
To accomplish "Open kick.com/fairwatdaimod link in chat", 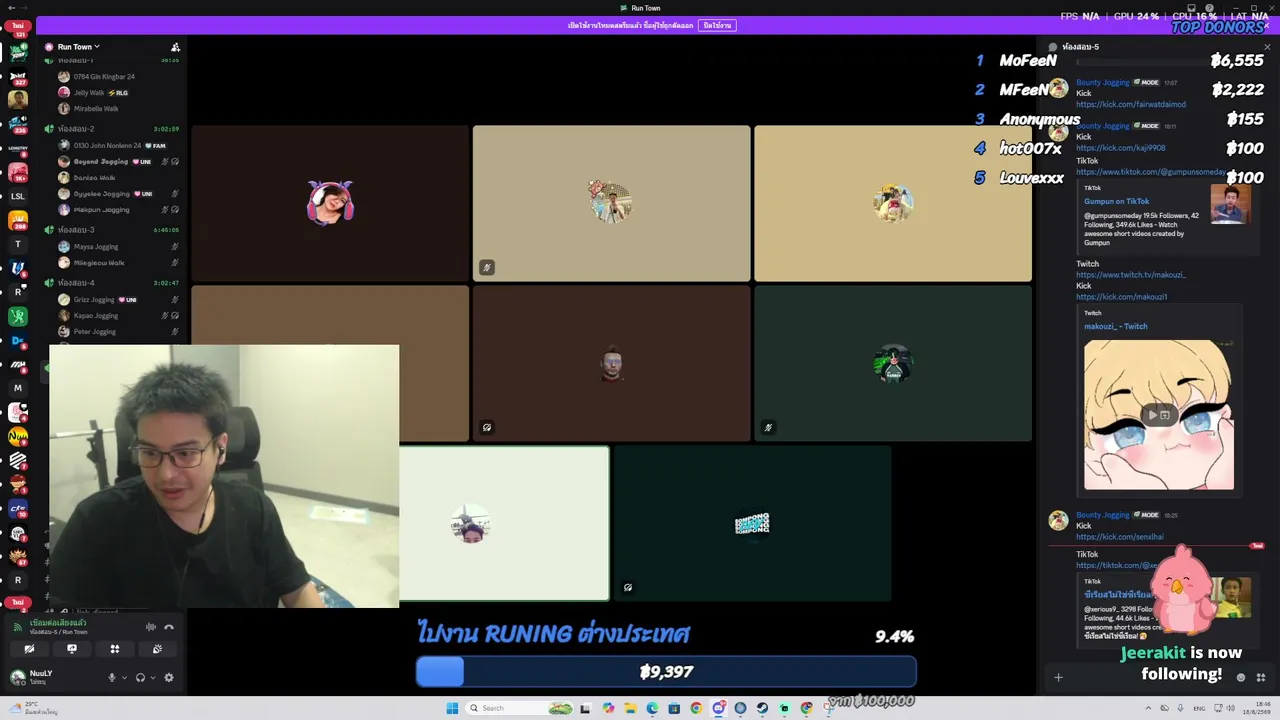I will (1131, 104).
